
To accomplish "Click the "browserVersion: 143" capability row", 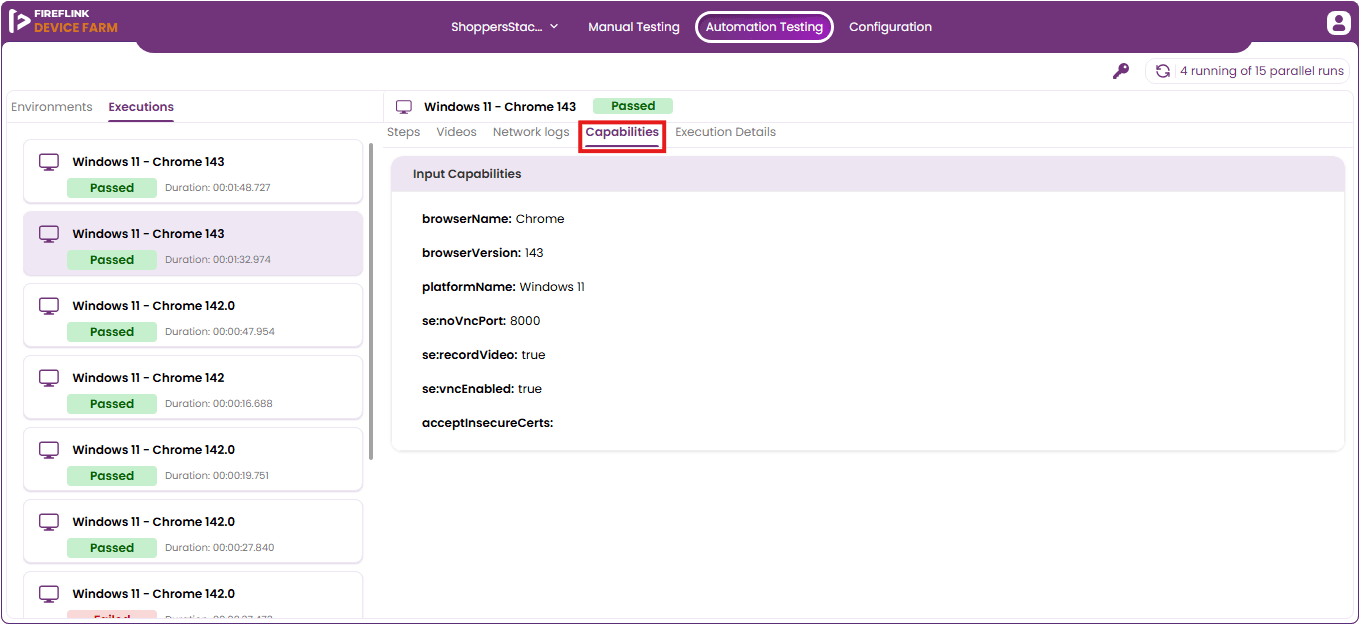I will point(483,253).
